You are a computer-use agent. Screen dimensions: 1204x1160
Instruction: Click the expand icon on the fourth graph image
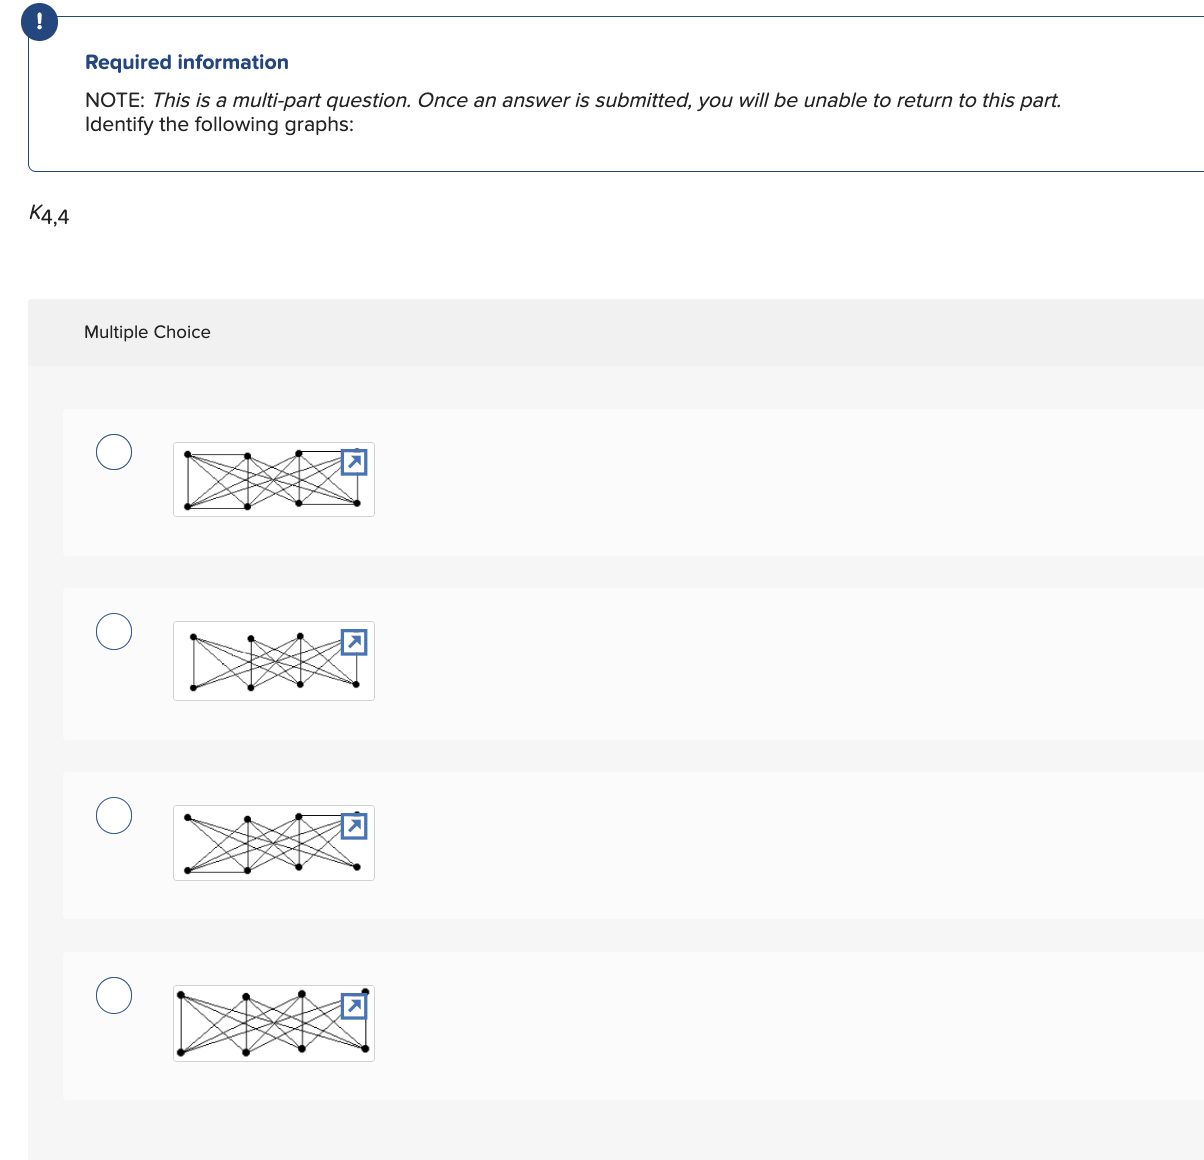click(x=352, y=1007)
